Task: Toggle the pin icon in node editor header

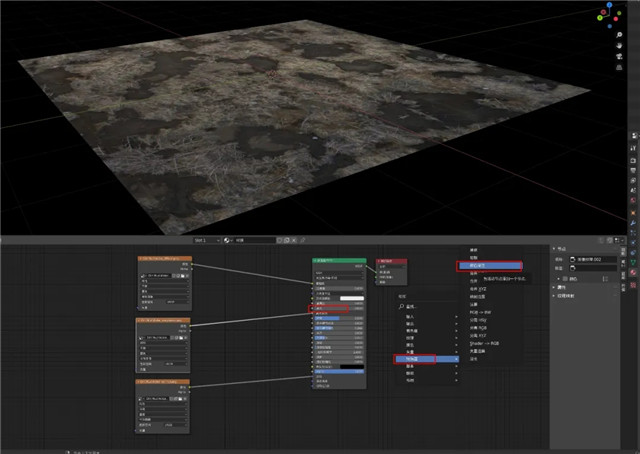Action: pyautogui.click(x=305, y=240)
